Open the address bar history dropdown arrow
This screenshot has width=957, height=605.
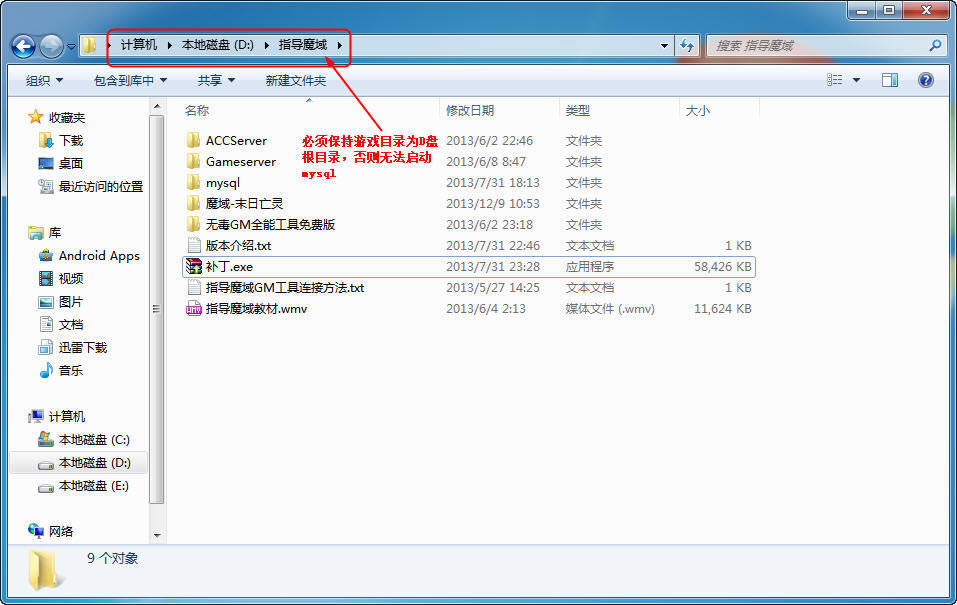click(665, 46)
